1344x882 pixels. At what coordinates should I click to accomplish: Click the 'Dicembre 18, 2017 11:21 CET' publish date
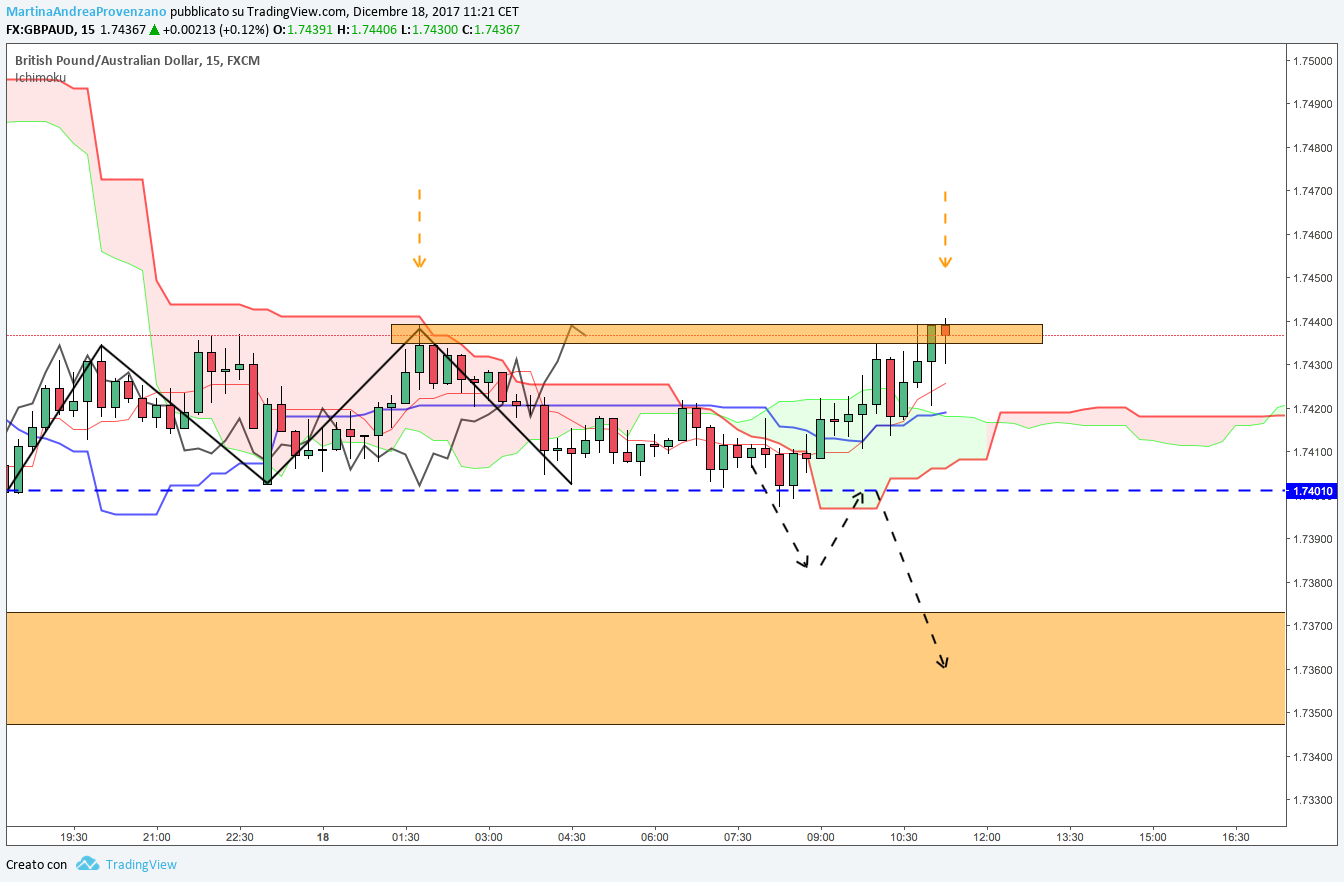click(433, 11)
